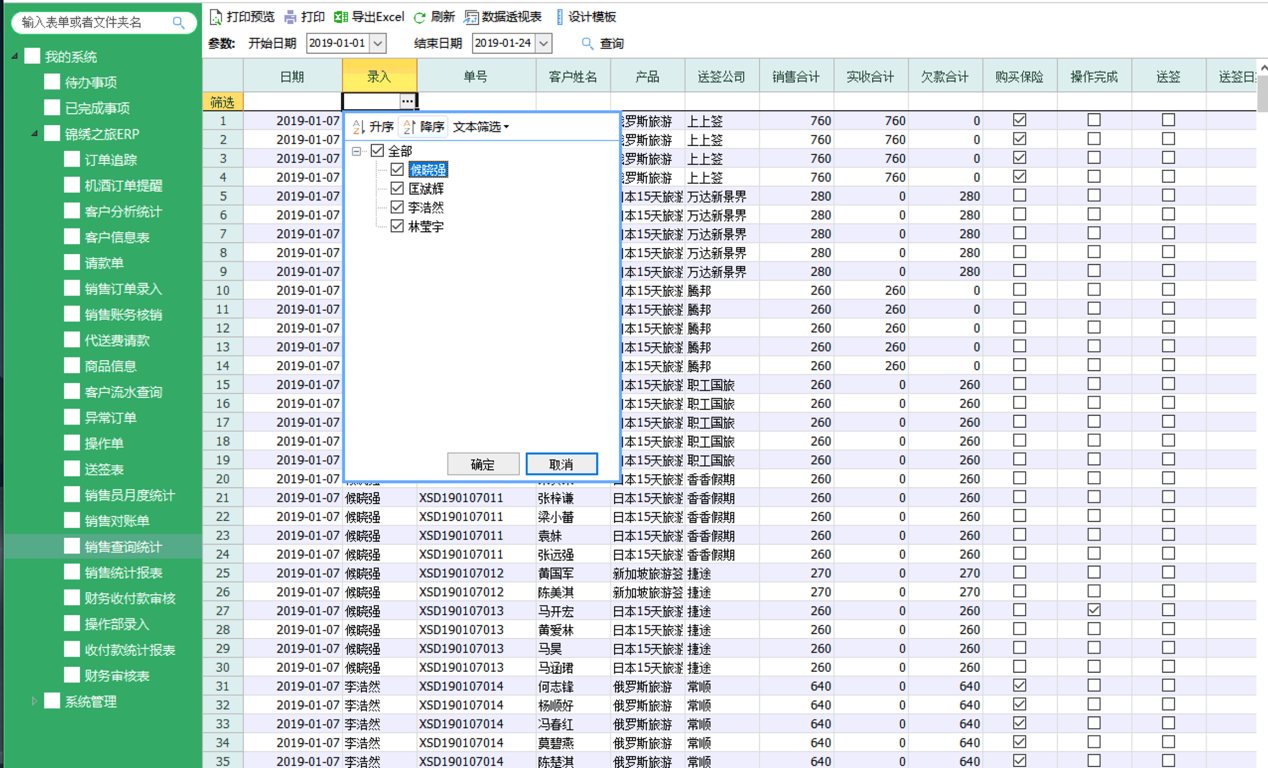Click the 单号 column header
Image resolution: width=1268 pixels, height=768 pixels.
(476, 76)
